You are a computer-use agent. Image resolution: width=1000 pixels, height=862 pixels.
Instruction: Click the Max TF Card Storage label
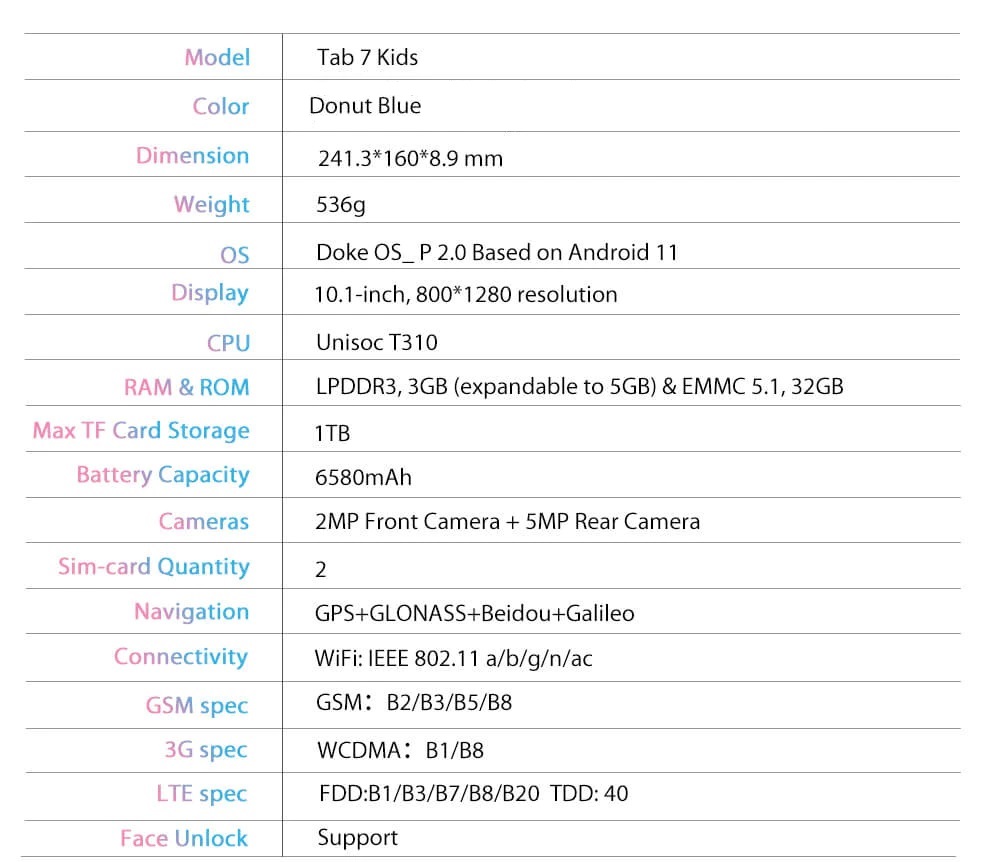coord(141,431)
